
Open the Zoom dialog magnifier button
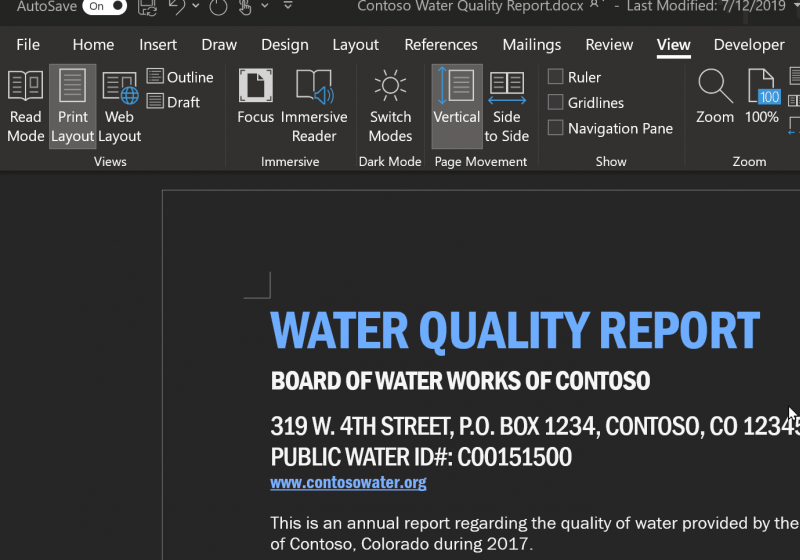tap(715, 97)
